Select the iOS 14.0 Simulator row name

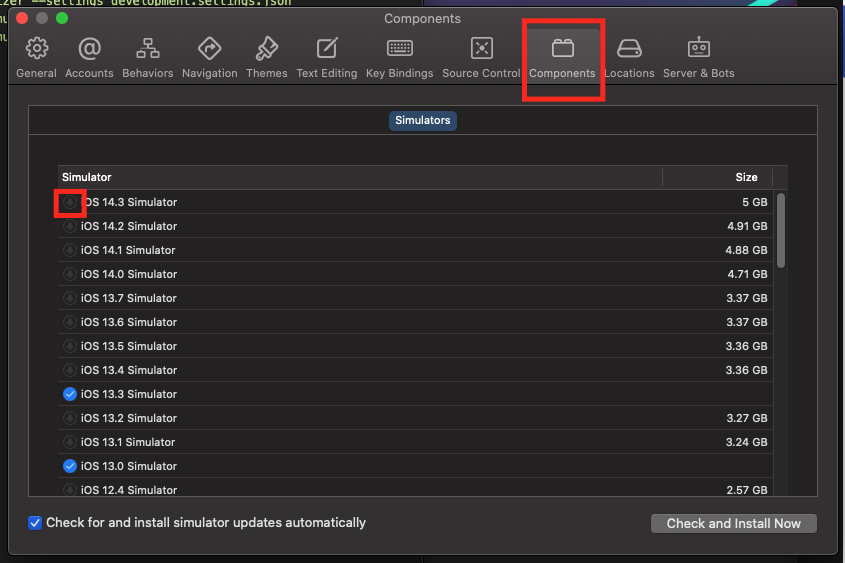tap(129, 274)
